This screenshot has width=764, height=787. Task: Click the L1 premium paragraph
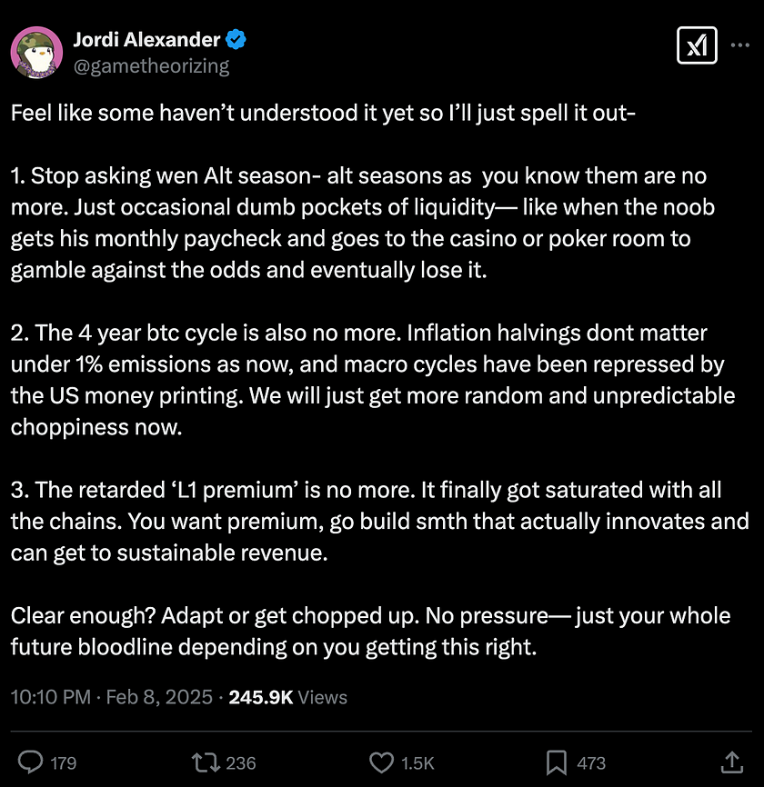(378, 522)
